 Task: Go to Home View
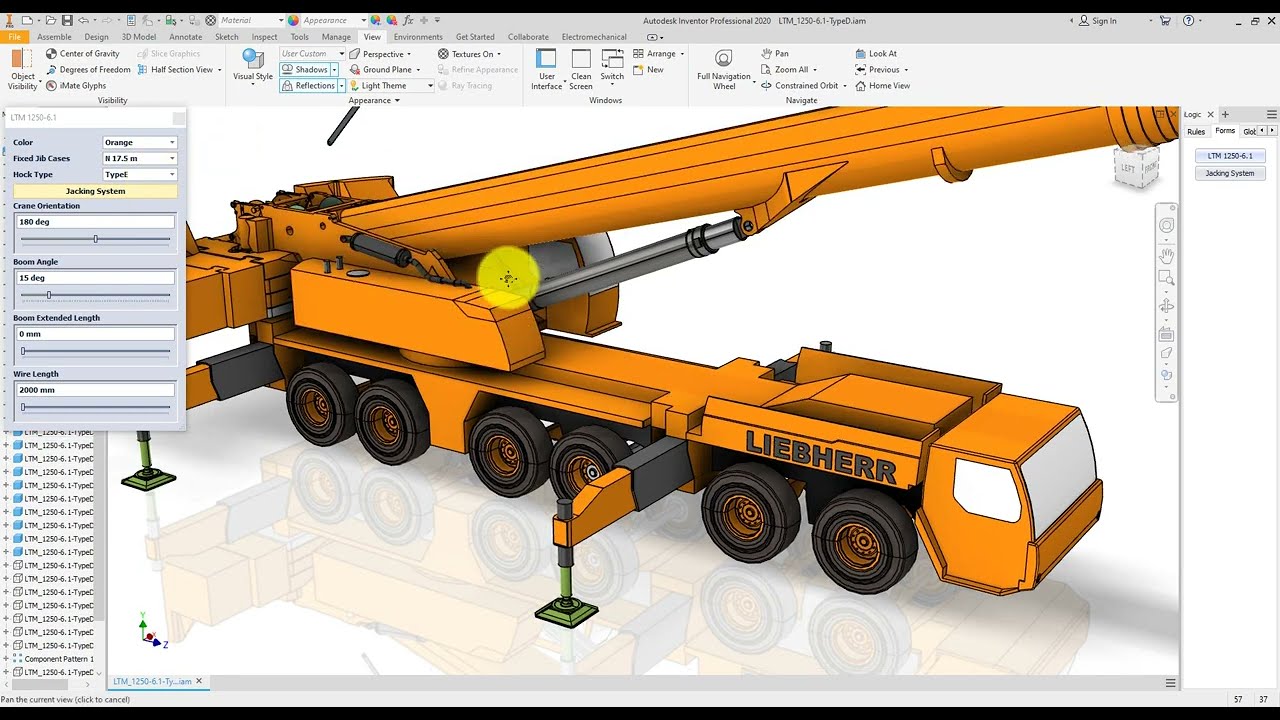click(x=882, y=86)
